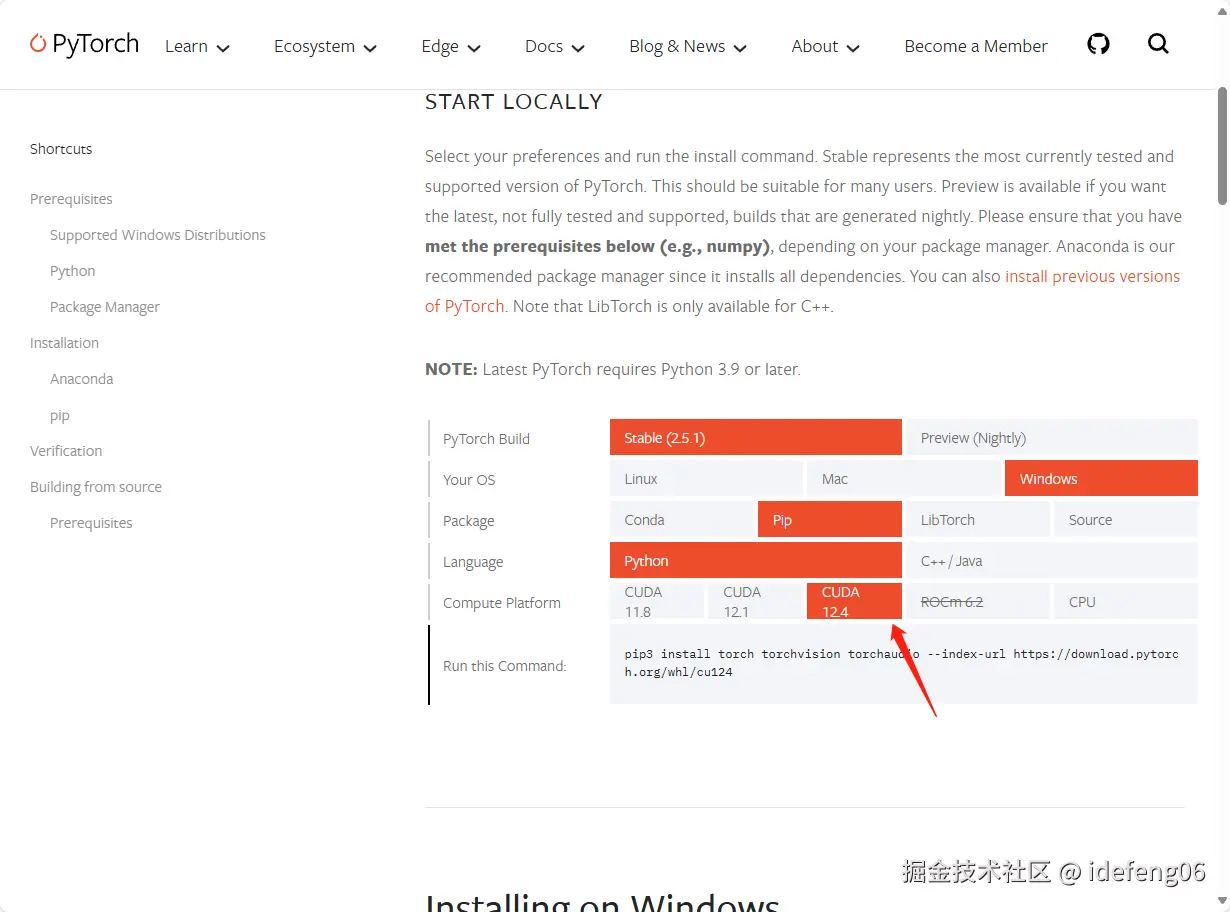Click the Your OS row label
The image size is (1230, 912).
click(469, 480)
